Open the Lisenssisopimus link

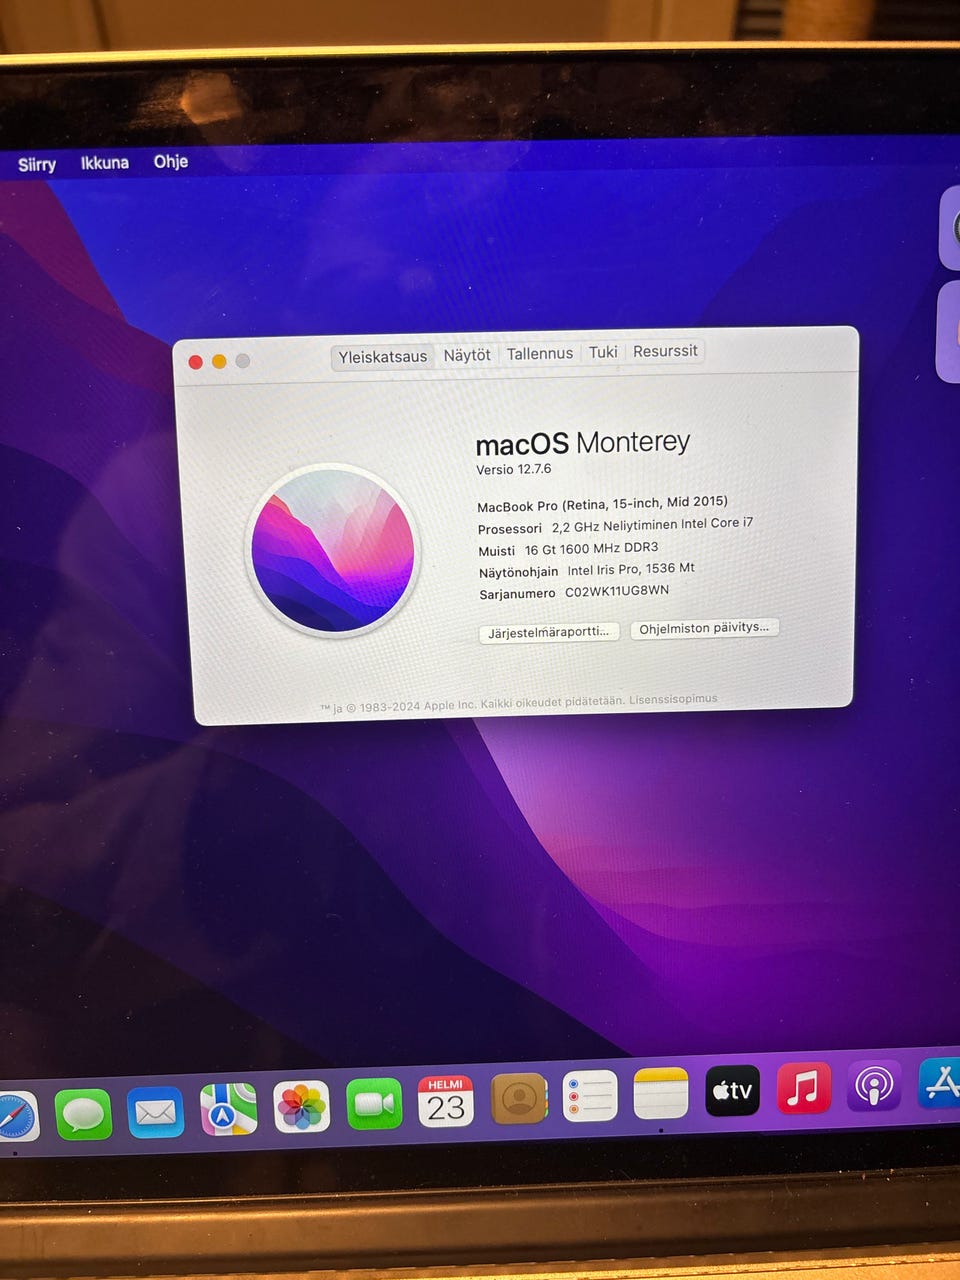pyautogui.click(x=673, y=699)
